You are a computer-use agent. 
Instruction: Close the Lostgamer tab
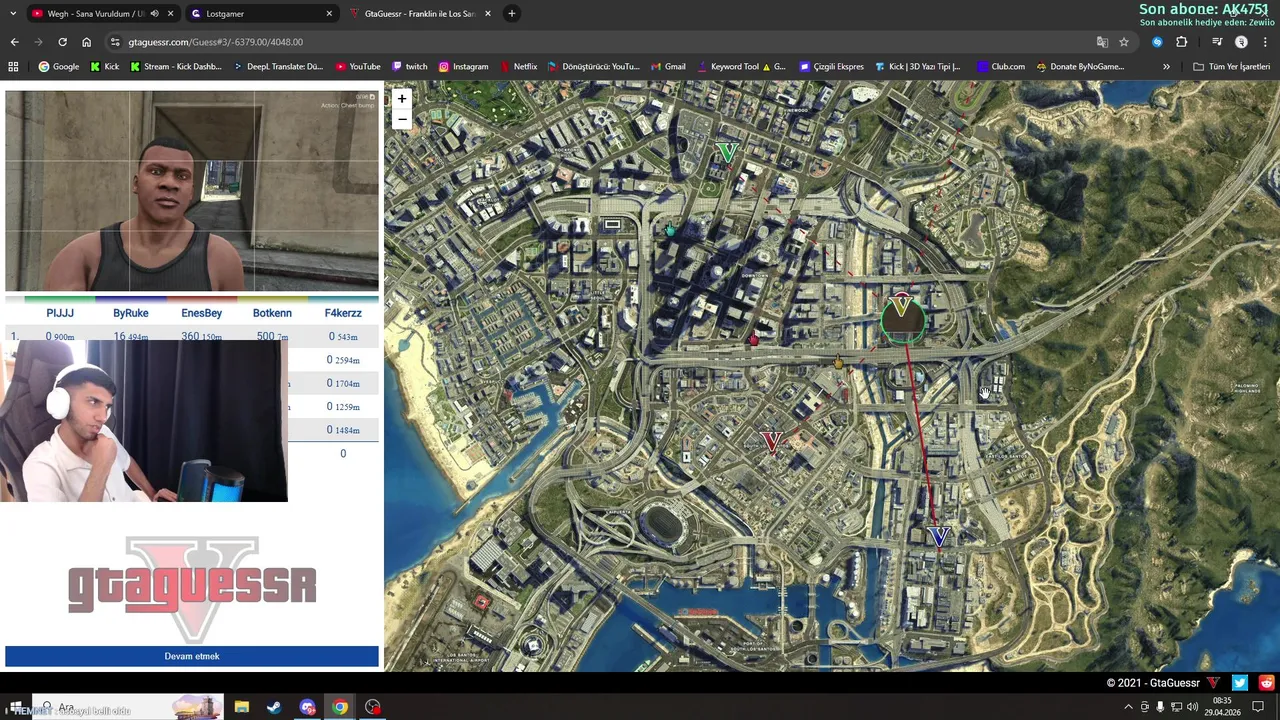coord(329,14)
